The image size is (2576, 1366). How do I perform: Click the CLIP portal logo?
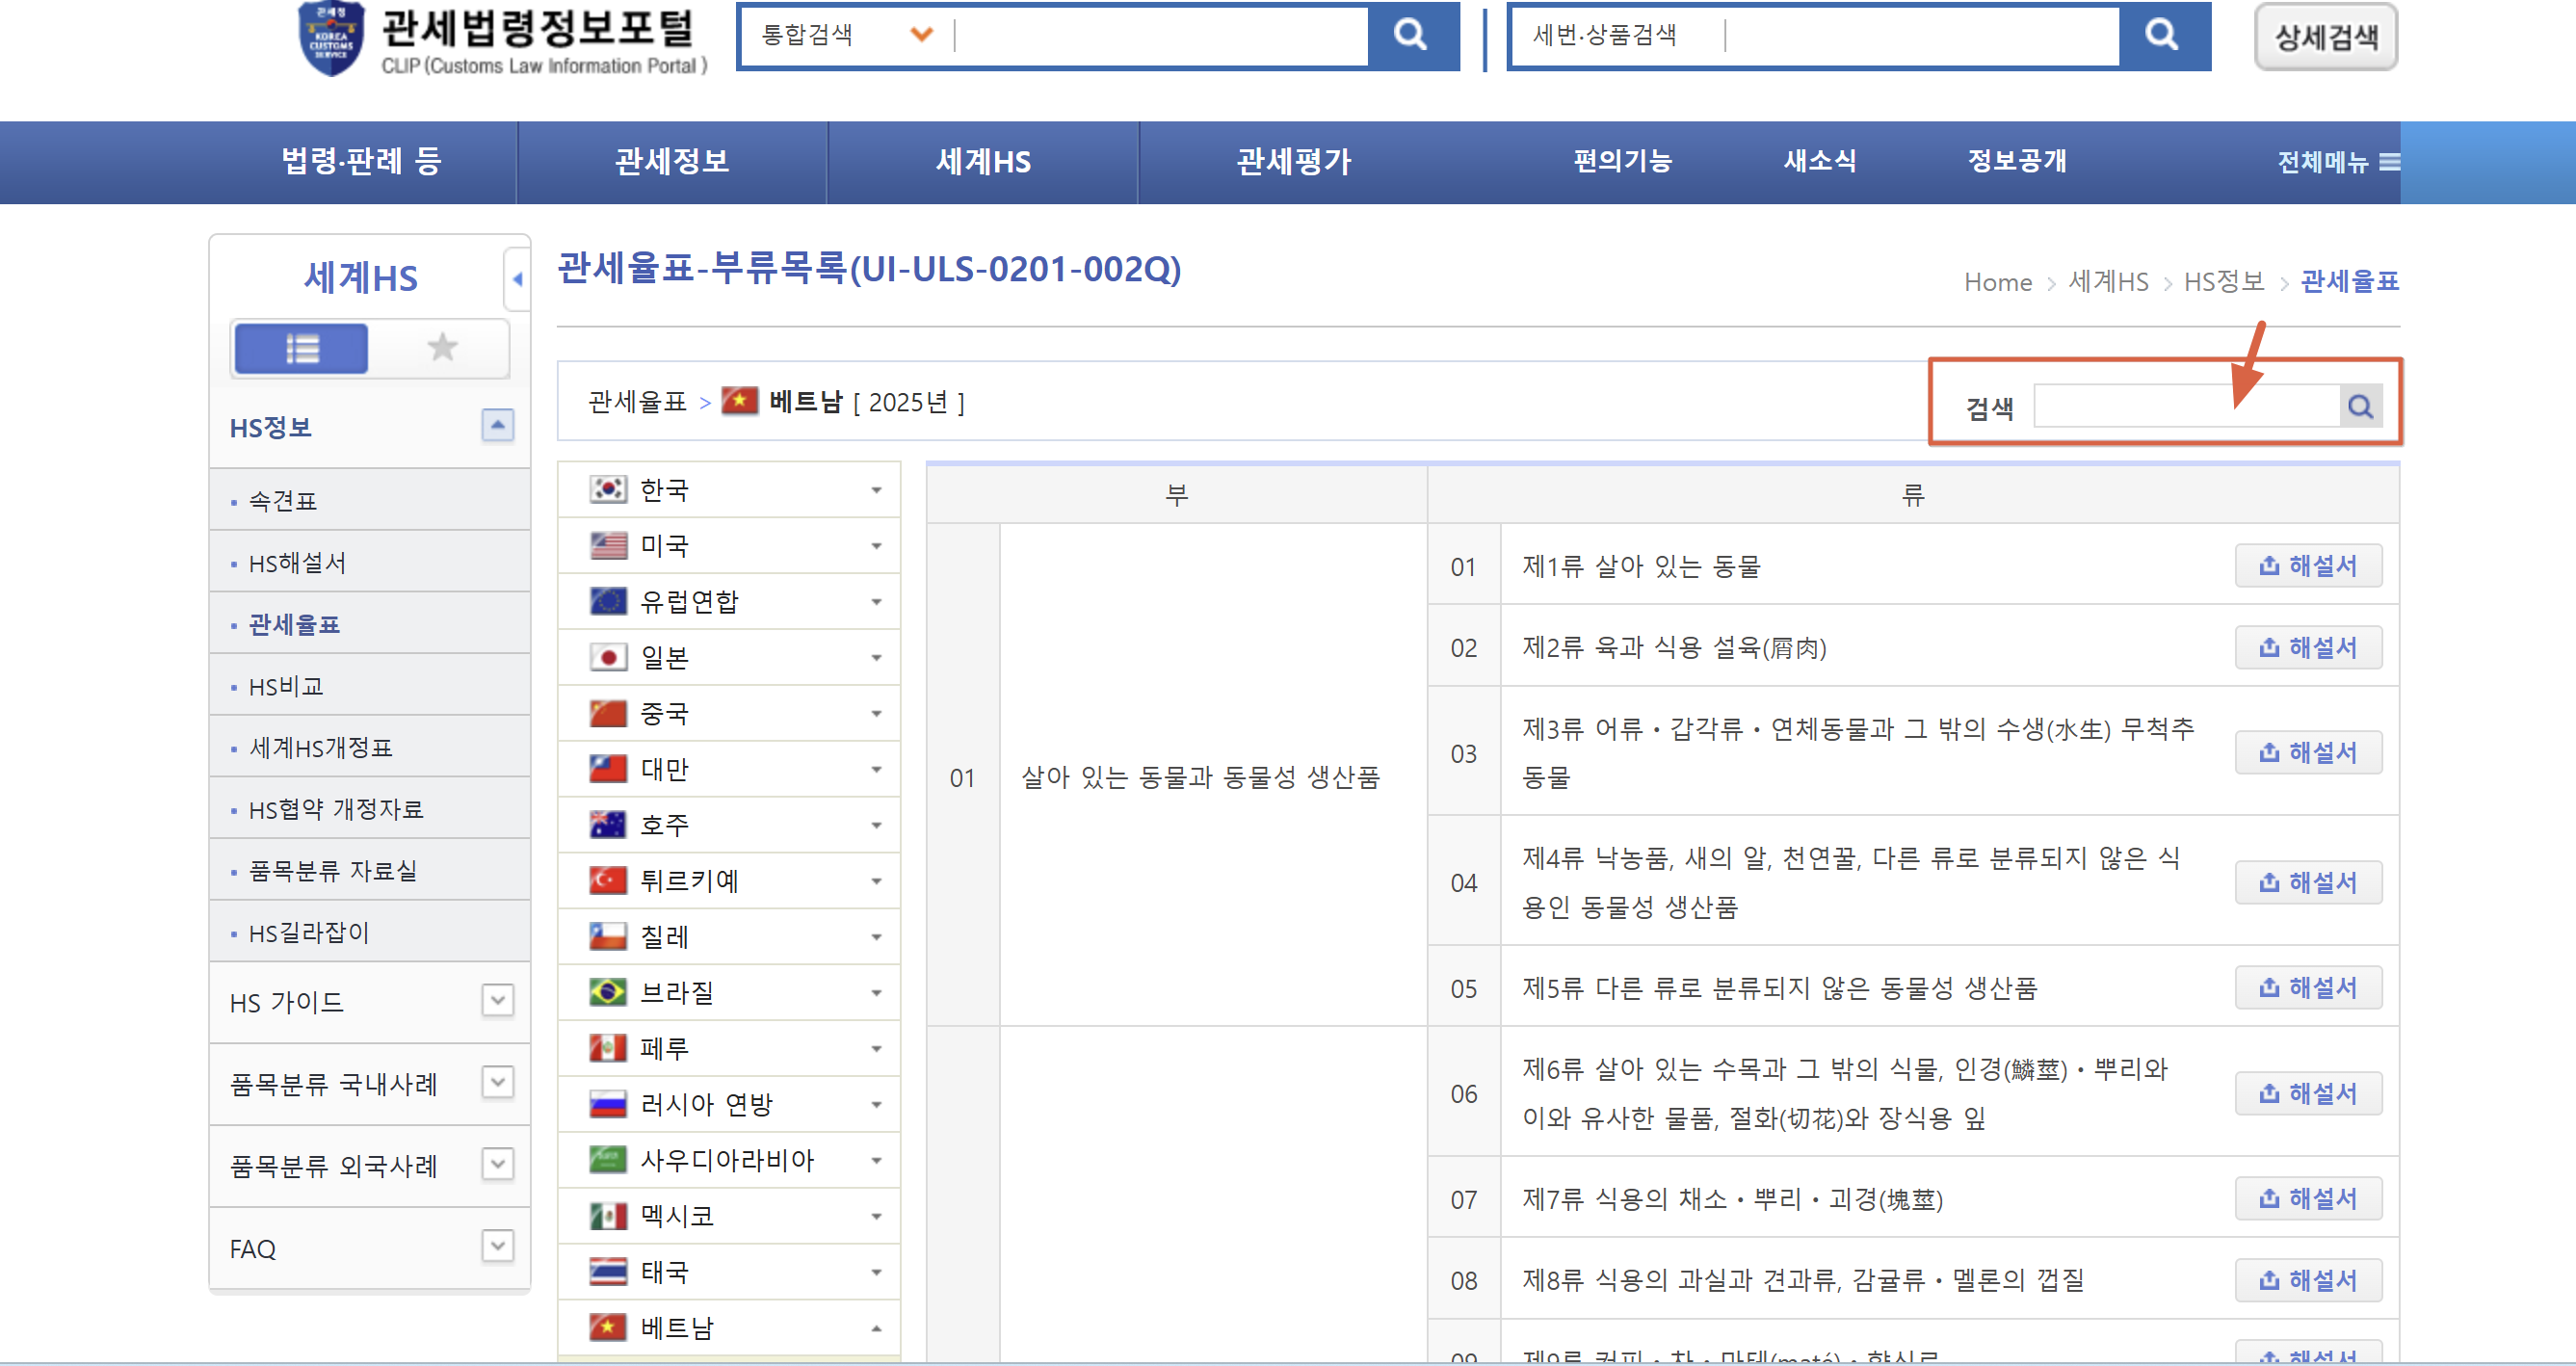click(x=503, y=40)
